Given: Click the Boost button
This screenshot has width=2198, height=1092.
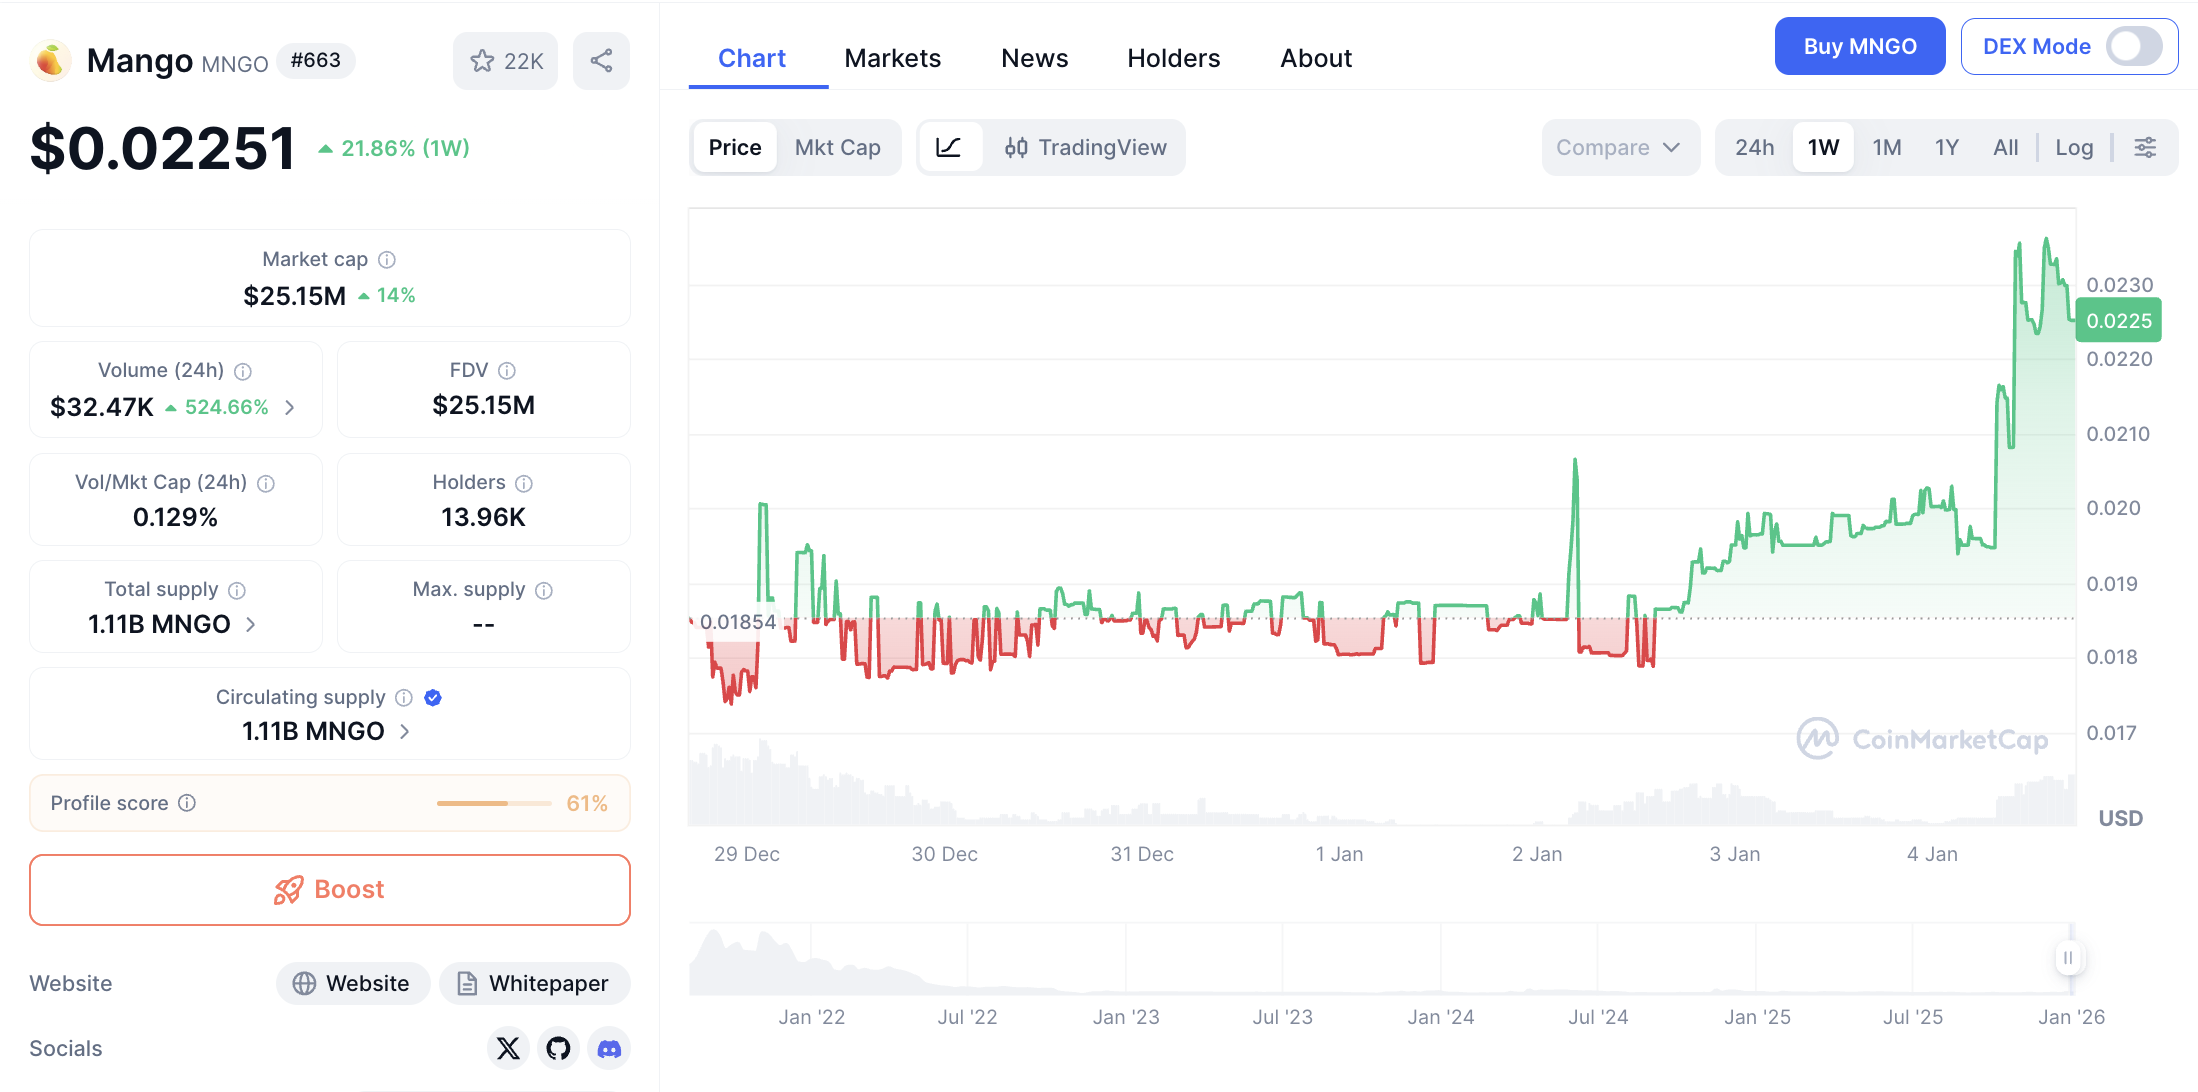Looking at the screenshot, I should (x=330, y=889).
